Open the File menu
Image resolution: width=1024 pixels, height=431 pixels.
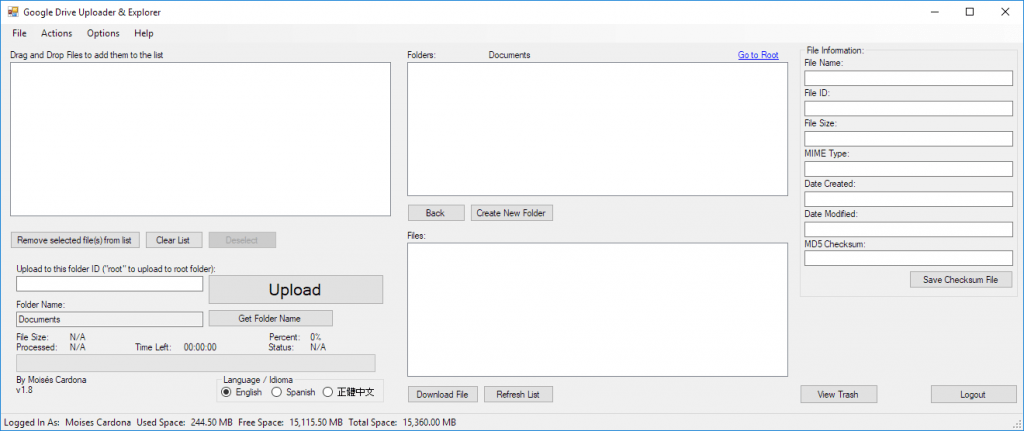(19, 33)
